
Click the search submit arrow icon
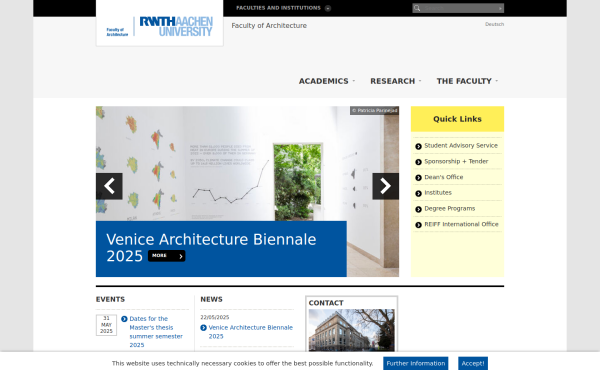pyautogui.click(x=500, y=8)
